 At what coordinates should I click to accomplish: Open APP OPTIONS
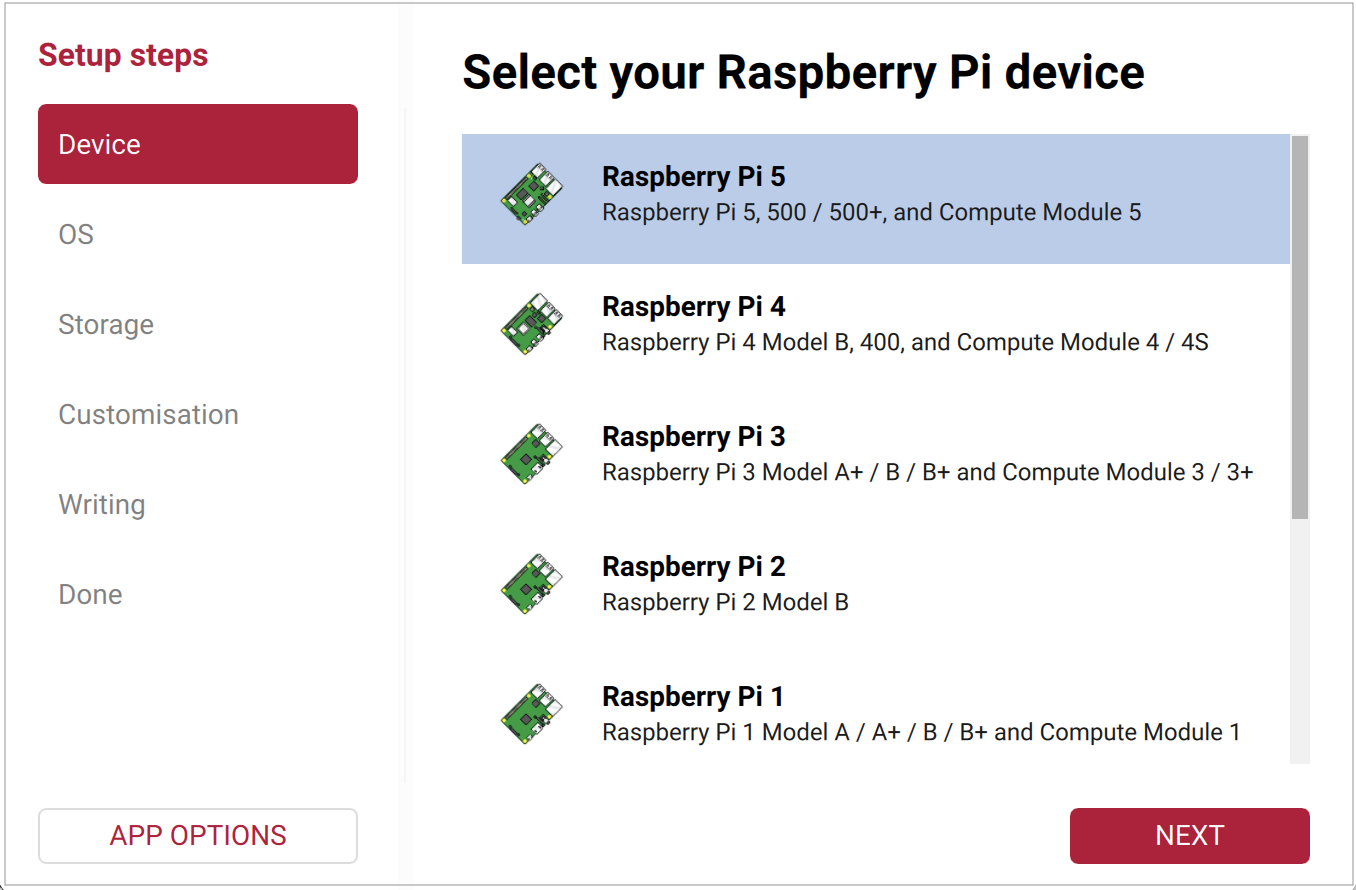tap(197, 835)
